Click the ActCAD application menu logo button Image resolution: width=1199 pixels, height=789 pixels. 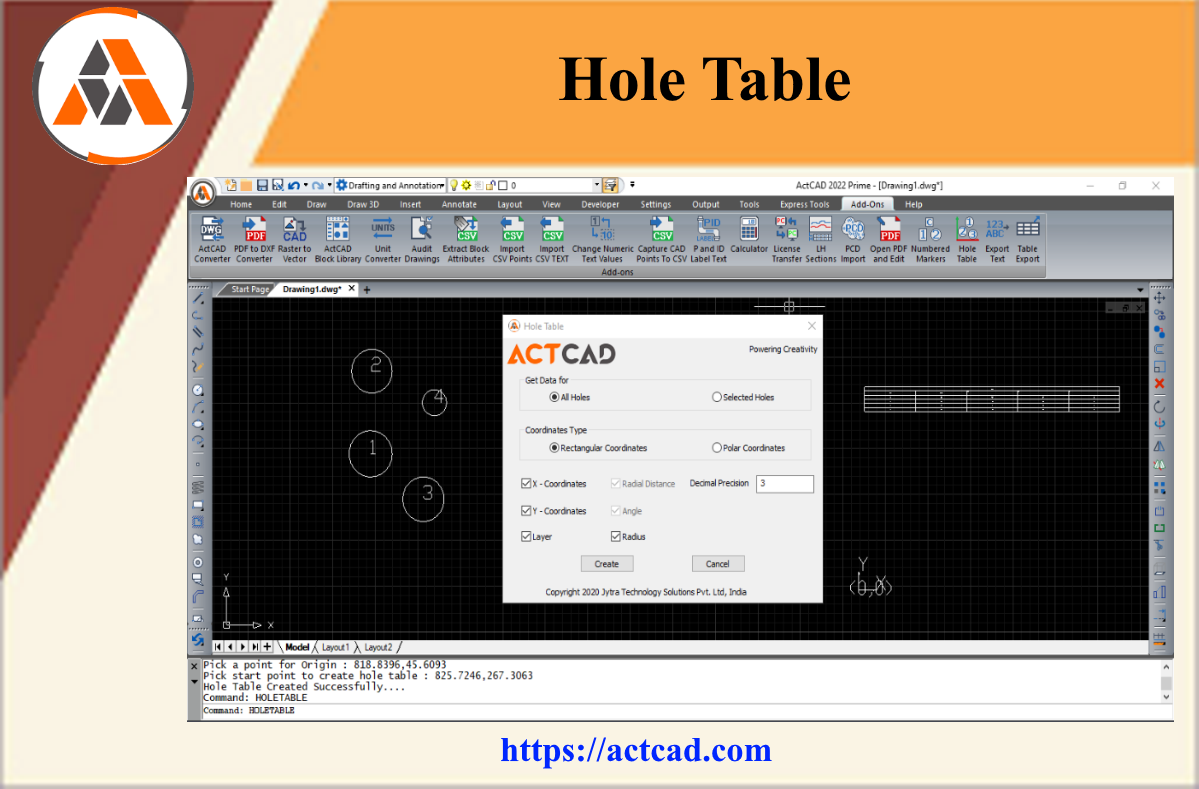click(x=203, y=193)
